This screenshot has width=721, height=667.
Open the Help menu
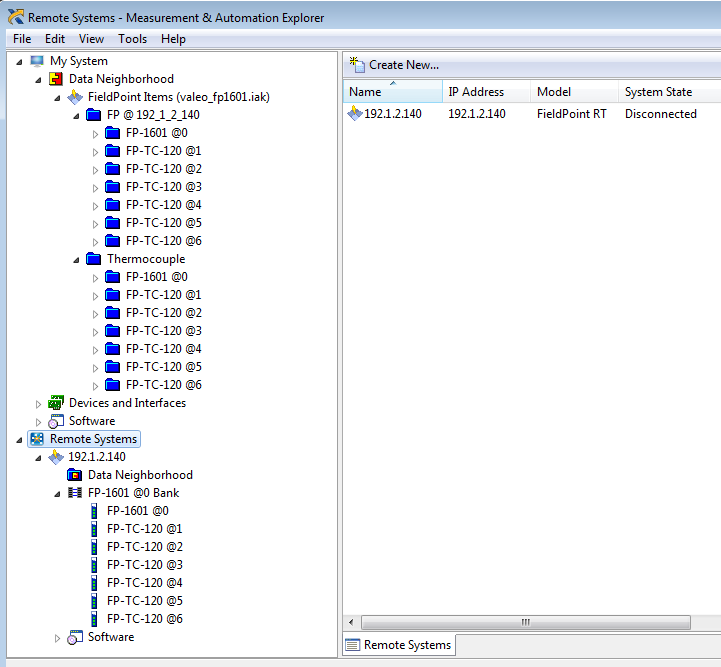click(x=173, y=39)
